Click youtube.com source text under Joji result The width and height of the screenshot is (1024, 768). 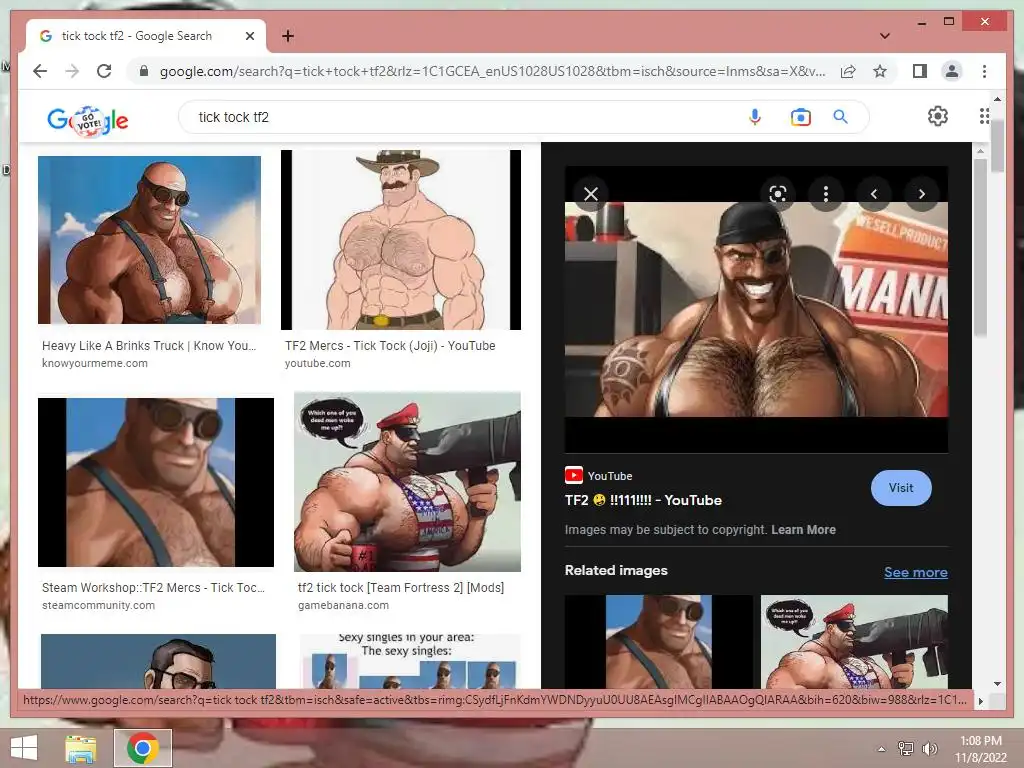317,363
